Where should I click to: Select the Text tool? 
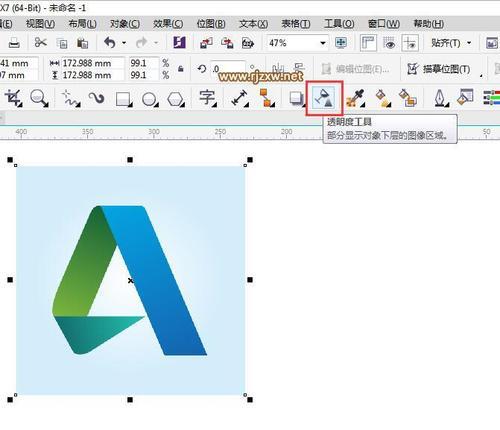[207, 98]
